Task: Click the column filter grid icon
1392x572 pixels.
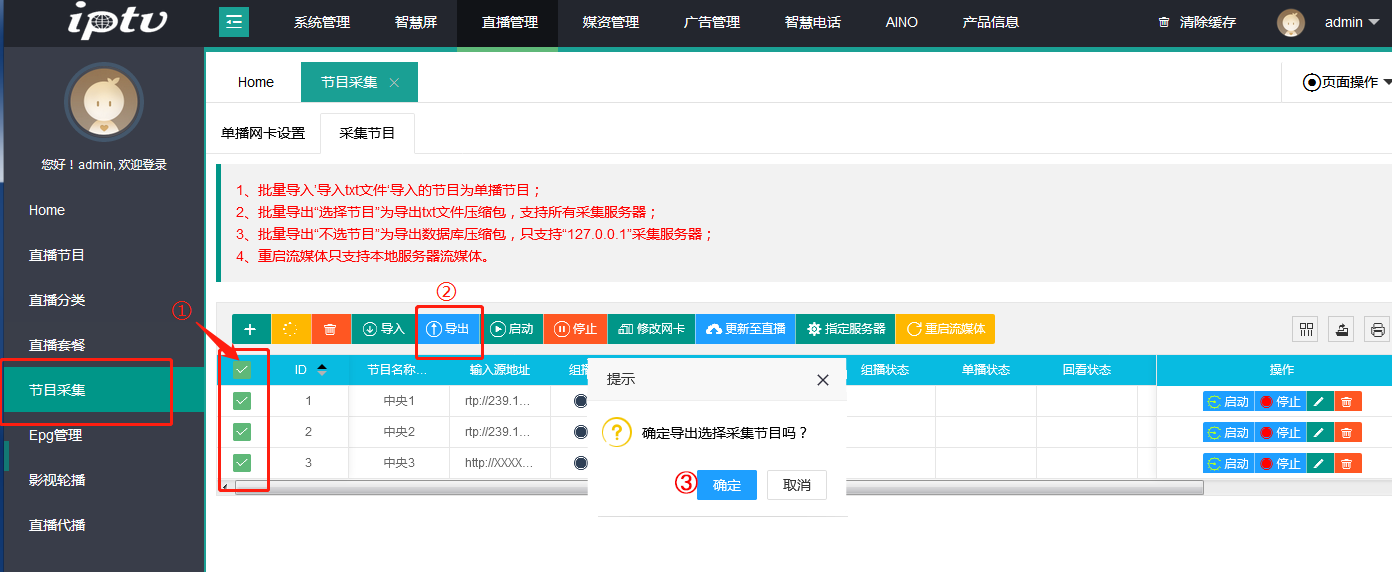Action: (1306, 329)
